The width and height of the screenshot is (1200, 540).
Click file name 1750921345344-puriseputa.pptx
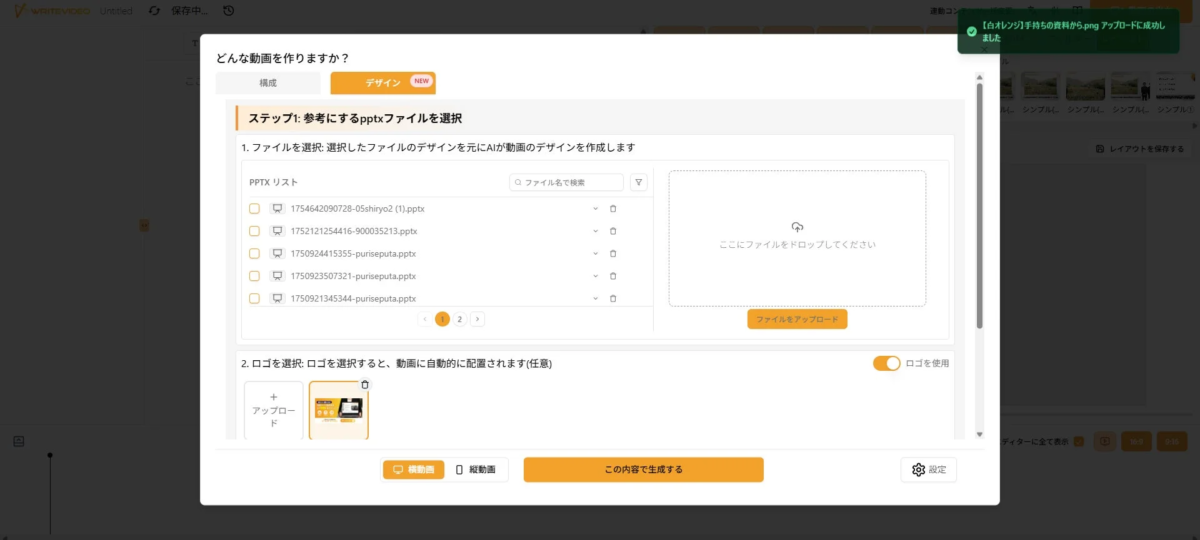click(x=353, y=298)
